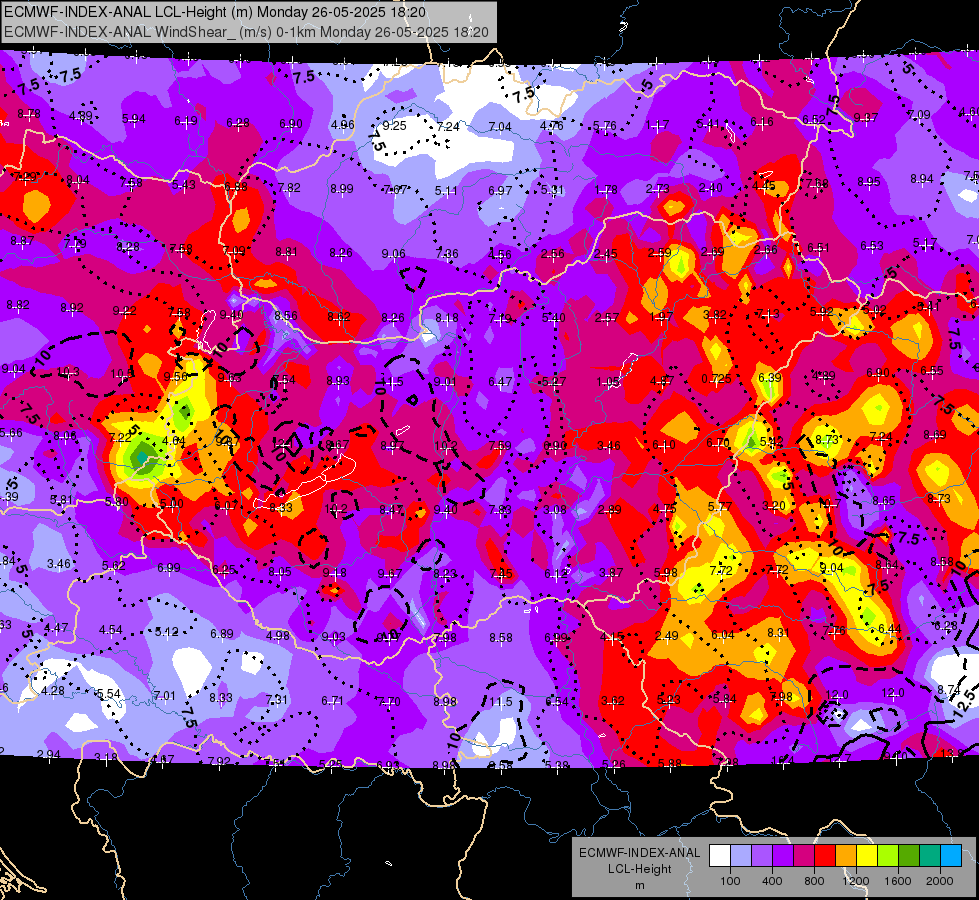Click the magenta legend swatch
Viewport: 979px width, 900px height.
[804, 856]
